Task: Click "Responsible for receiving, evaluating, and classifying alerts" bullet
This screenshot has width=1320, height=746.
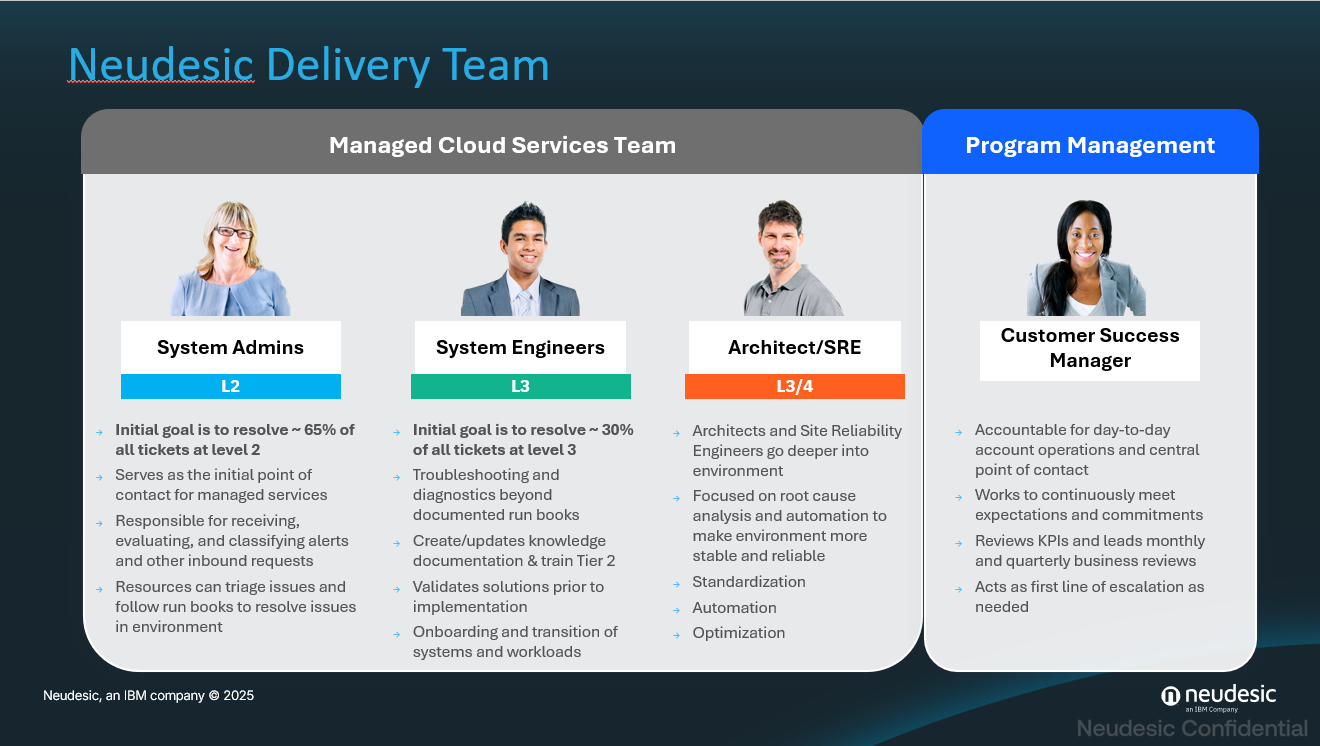Action: (232, 541)
